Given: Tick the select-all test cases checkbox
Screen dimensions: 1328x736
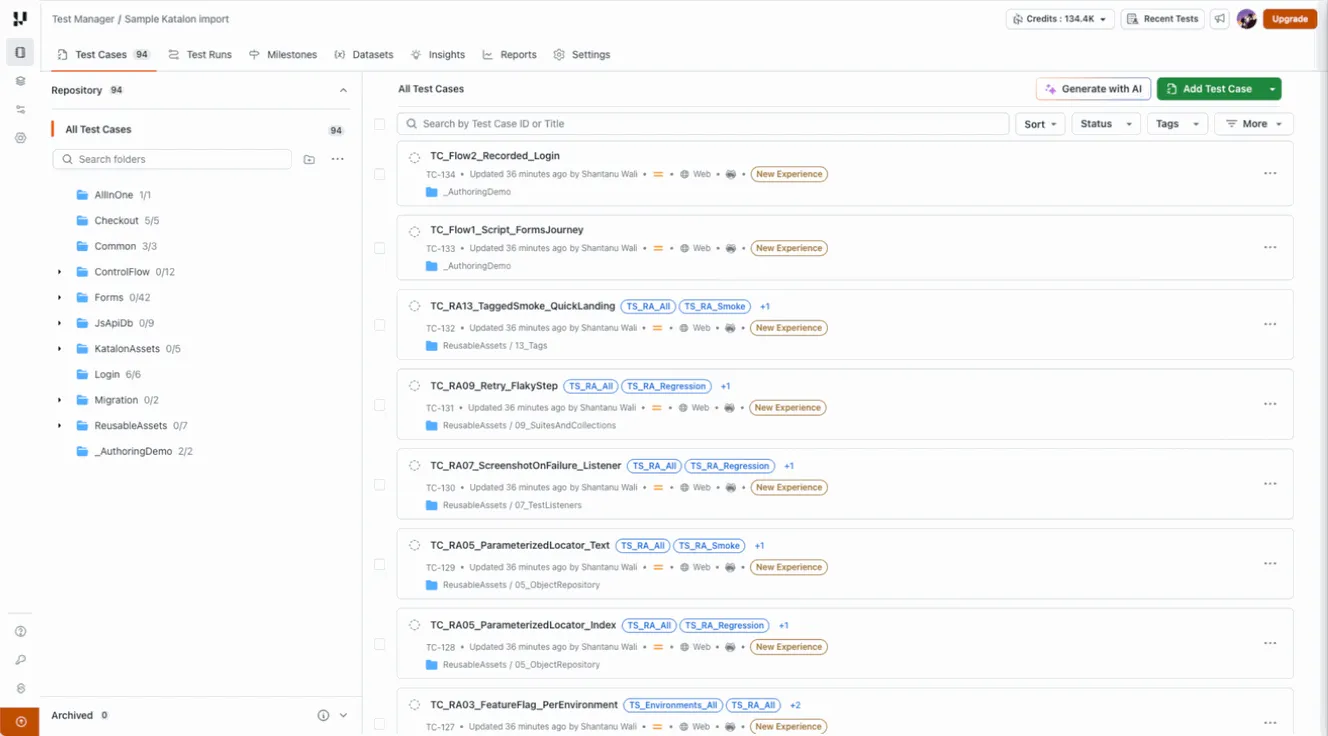Looking at the screenshot, I should tap(379, 125).
